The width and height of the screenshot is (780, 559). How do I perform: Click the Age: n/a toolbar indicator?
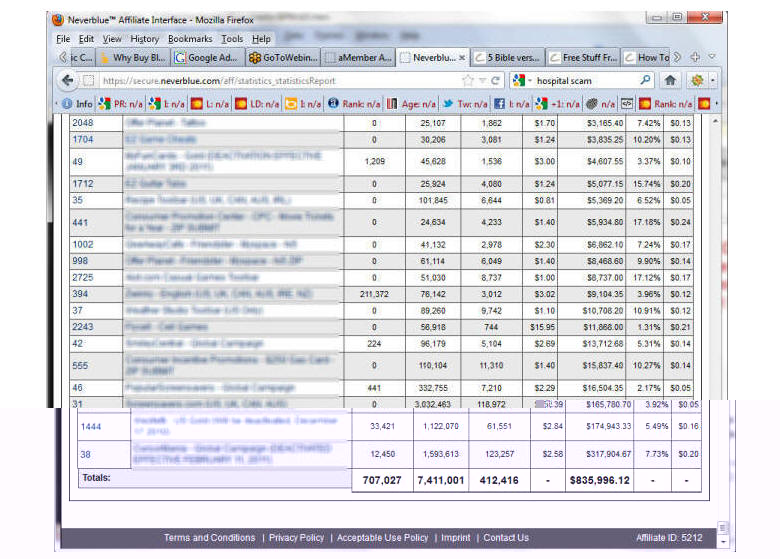[x=414, y=103]
